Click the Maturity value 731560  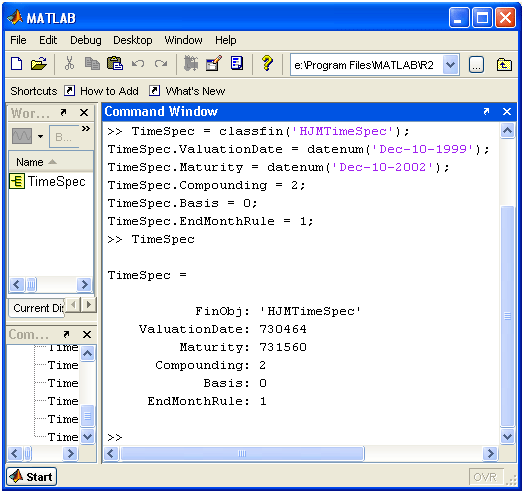click(x=283, y=347)
